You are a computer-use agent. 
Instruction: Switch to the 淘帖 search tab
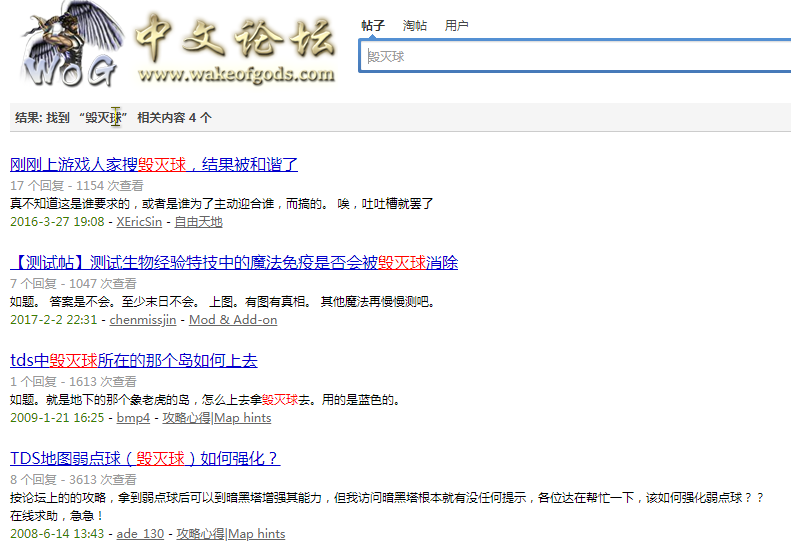(x=415, y=25)
